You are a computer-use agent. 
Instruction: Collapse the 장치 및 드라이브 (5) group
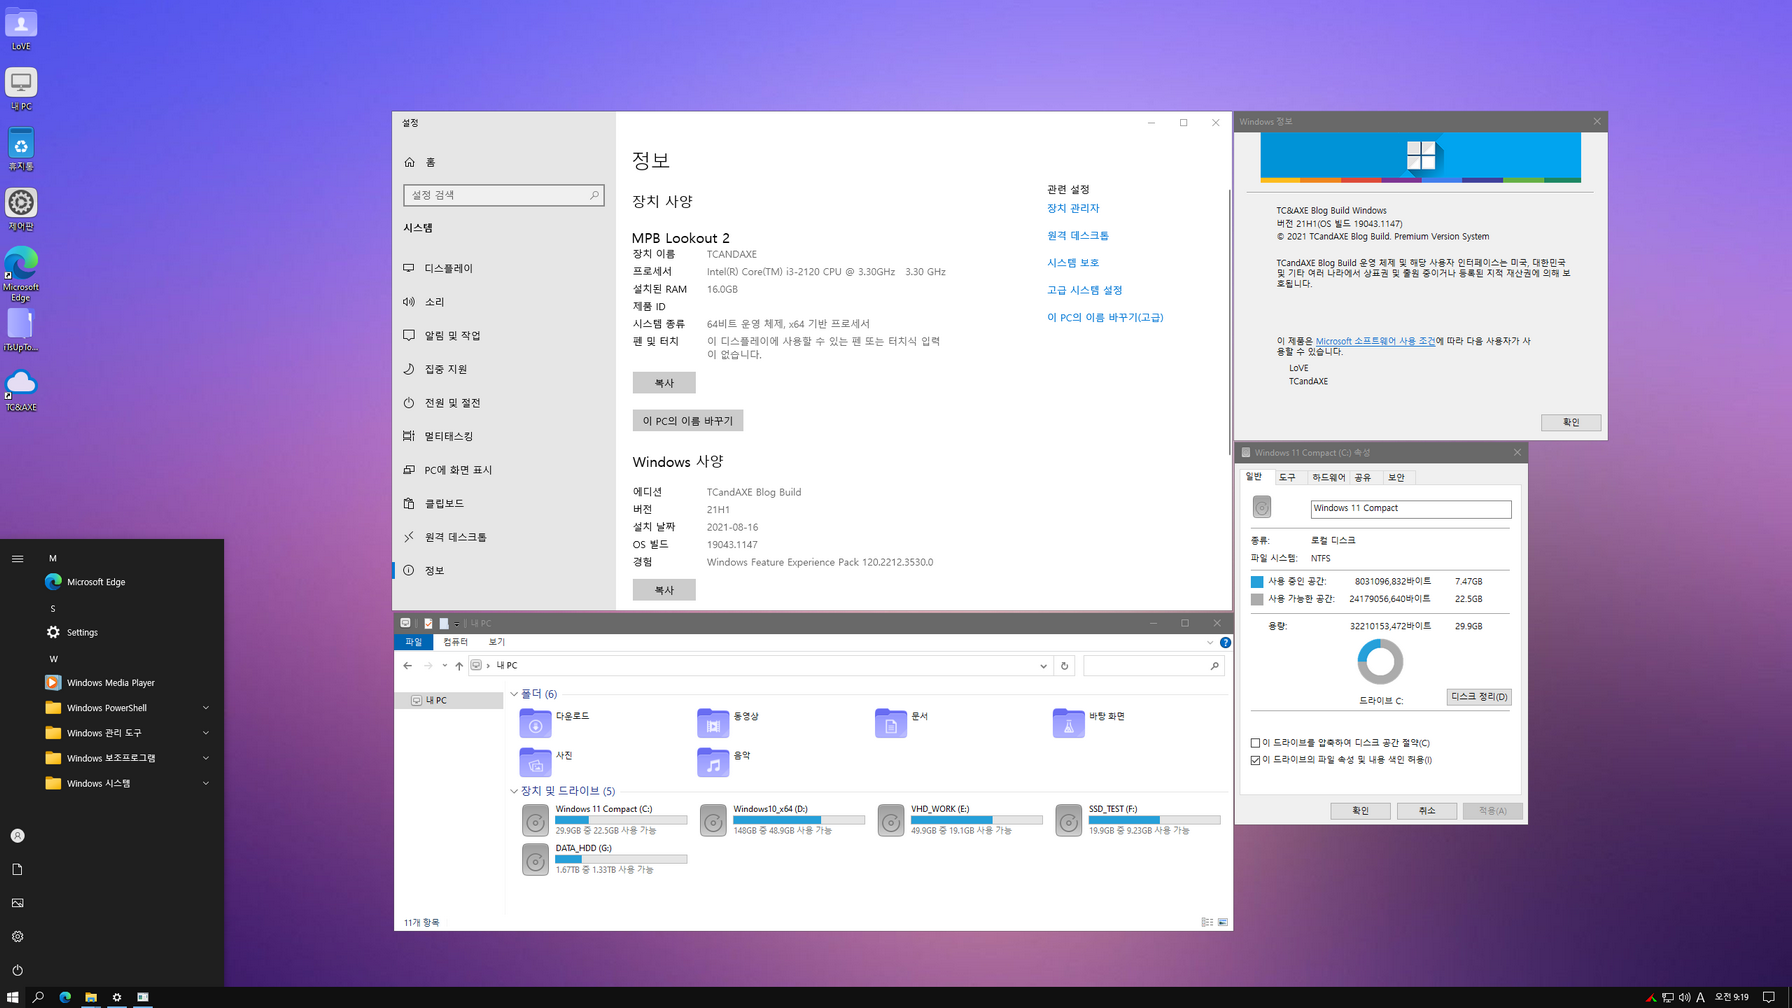514,791
